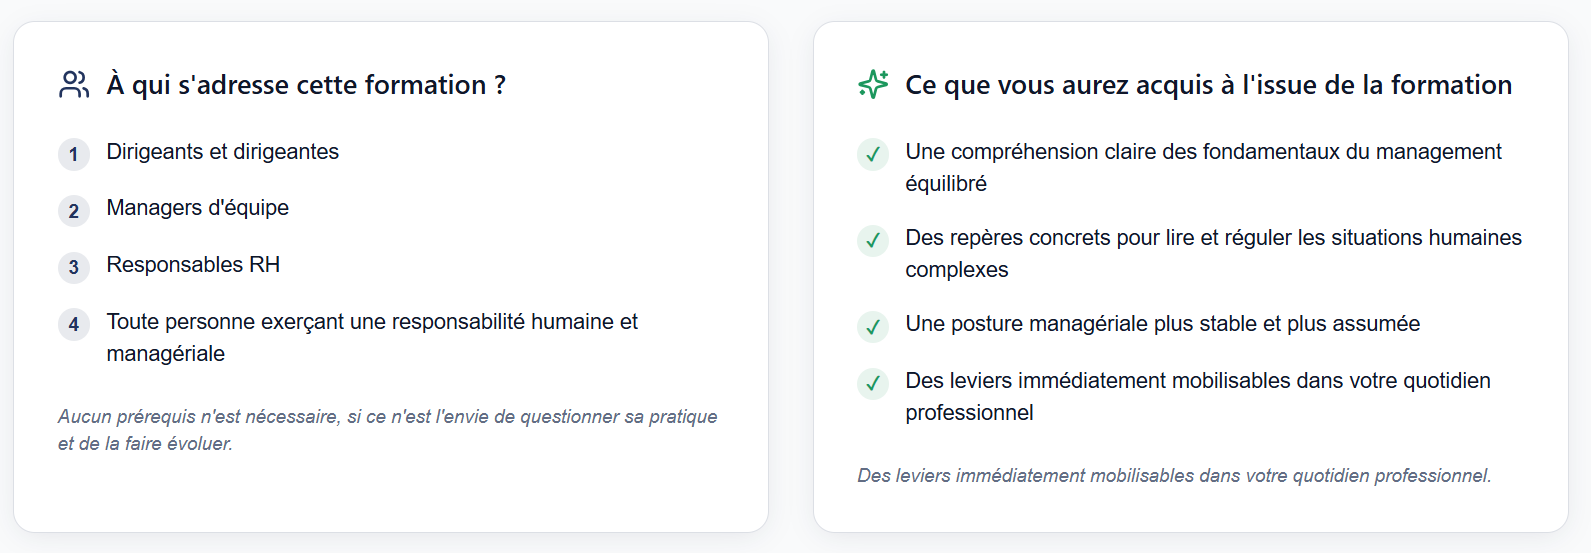Image resolution: width=1591 pixels, height=553 pixels.
Task: Click the green sparkle icon
Action: point(873,85)
